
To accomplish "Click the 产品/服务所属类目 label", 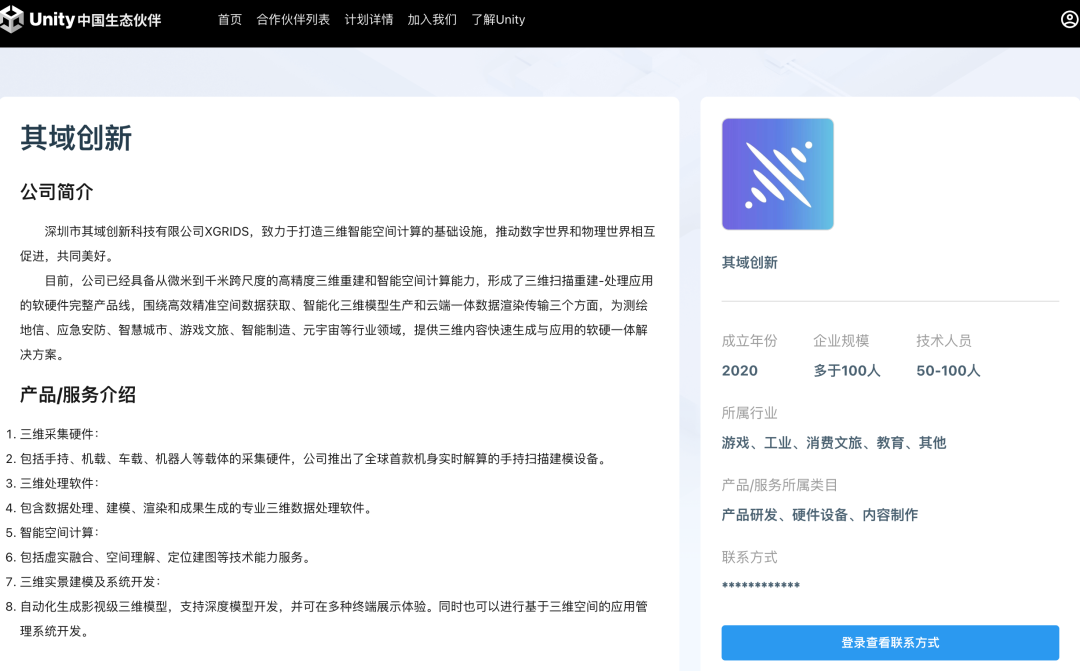I will click(x=779, y=485).
